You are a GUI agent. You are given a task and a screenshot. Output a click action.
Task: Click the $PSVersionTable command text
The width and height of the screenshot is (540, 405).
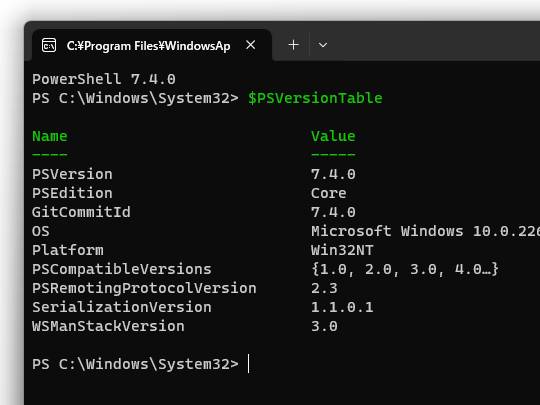[x=315, y=98]
